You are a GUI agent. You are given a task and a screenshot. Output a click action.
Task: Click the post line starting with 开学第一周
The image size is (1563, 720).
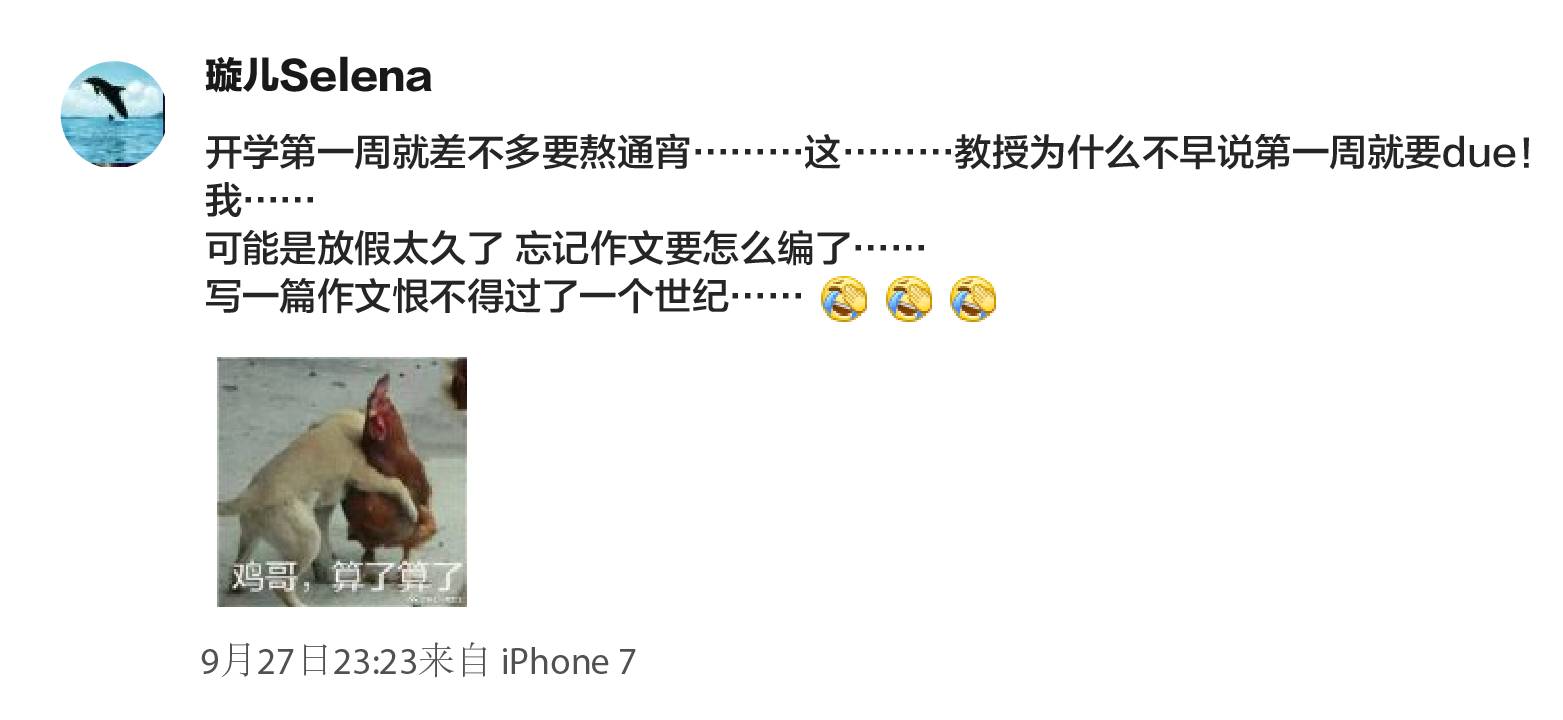[868, 155]
